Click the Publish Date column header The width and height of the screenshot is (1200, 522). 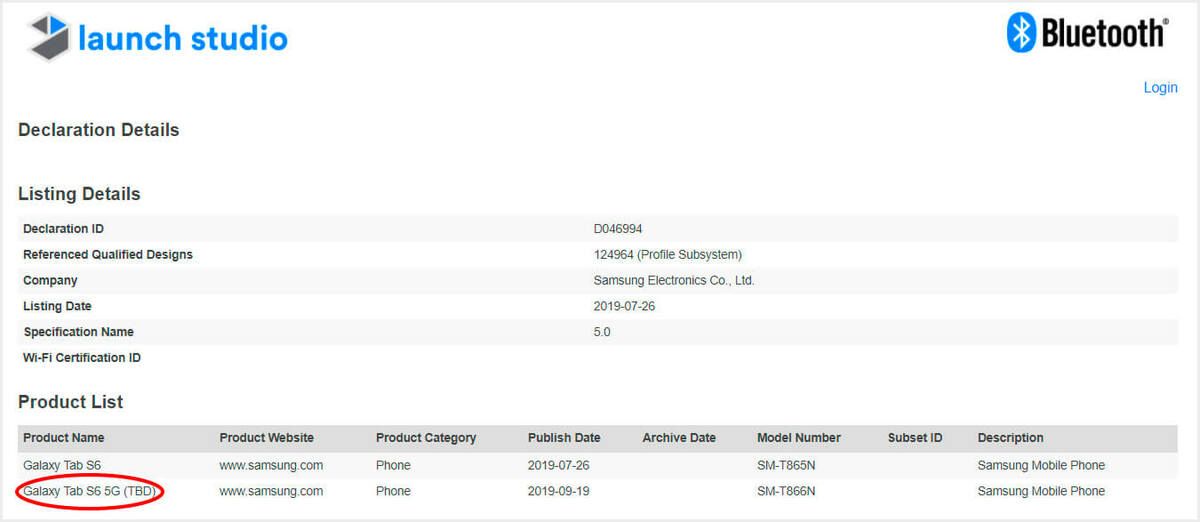(x=564, y=438)
